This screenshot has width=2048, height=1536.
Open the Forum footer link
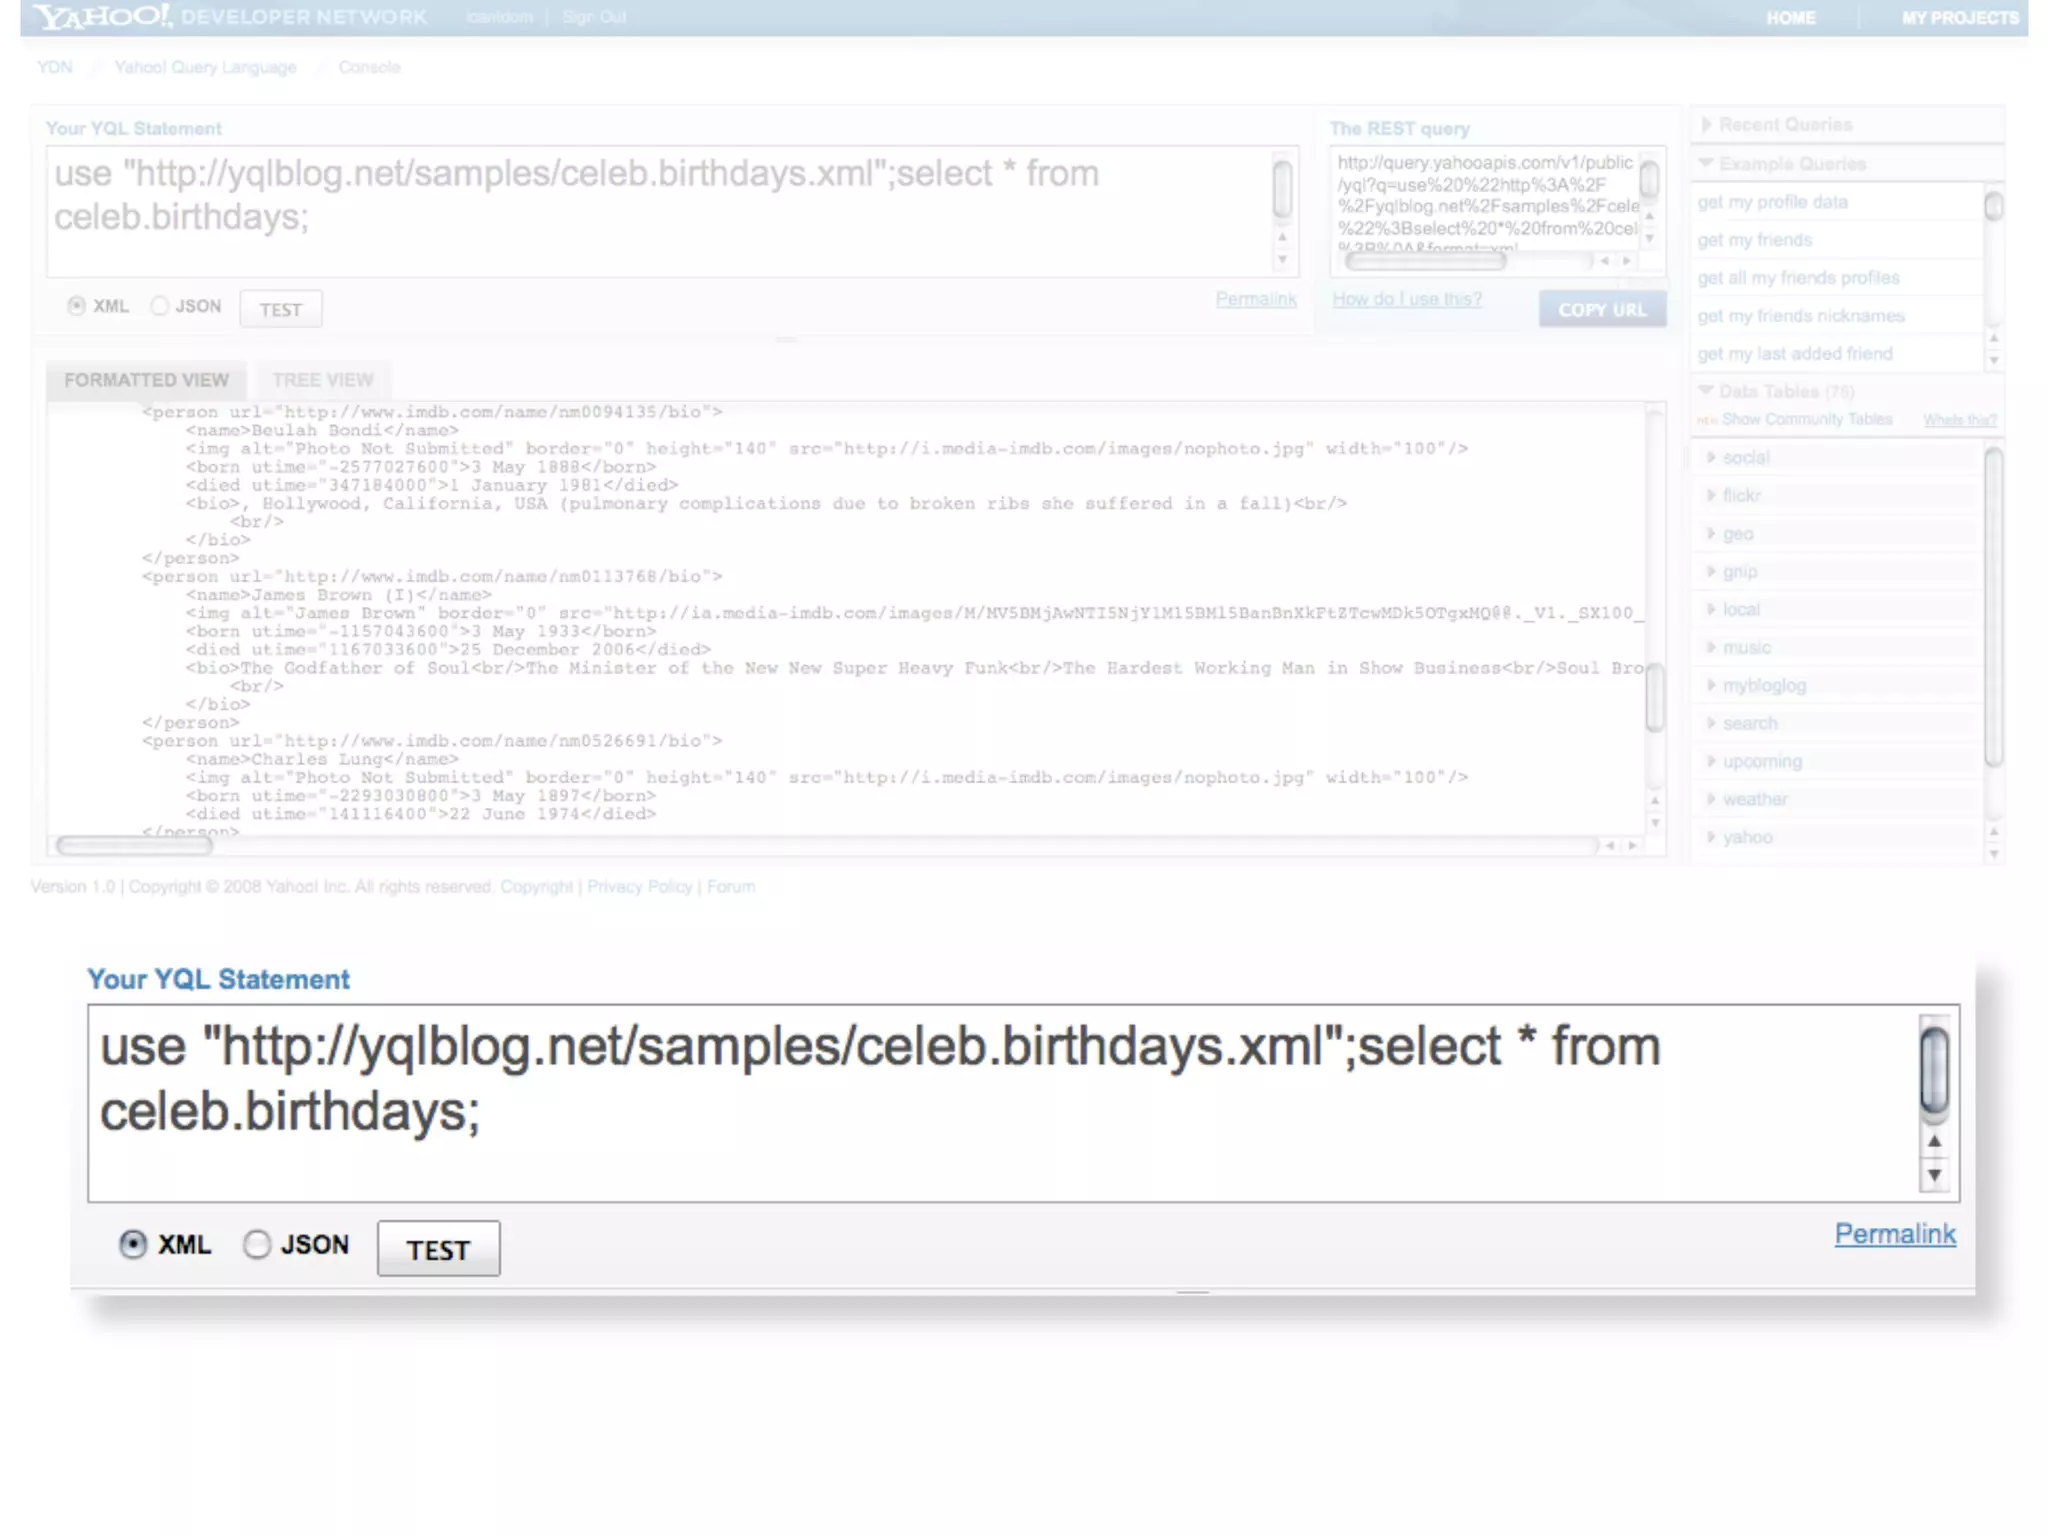tap(731, 887)
